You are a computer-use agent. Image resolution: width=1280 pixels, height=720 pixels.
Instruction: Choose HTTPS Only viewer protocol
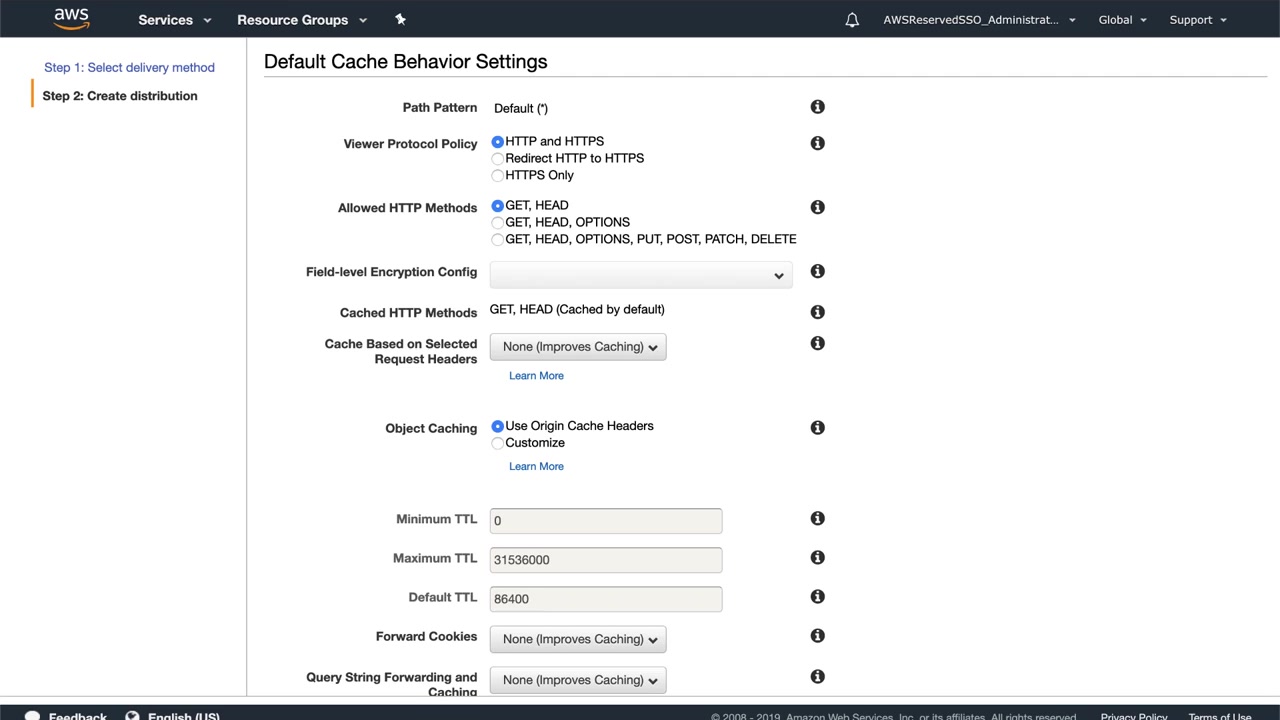[498, 176]
